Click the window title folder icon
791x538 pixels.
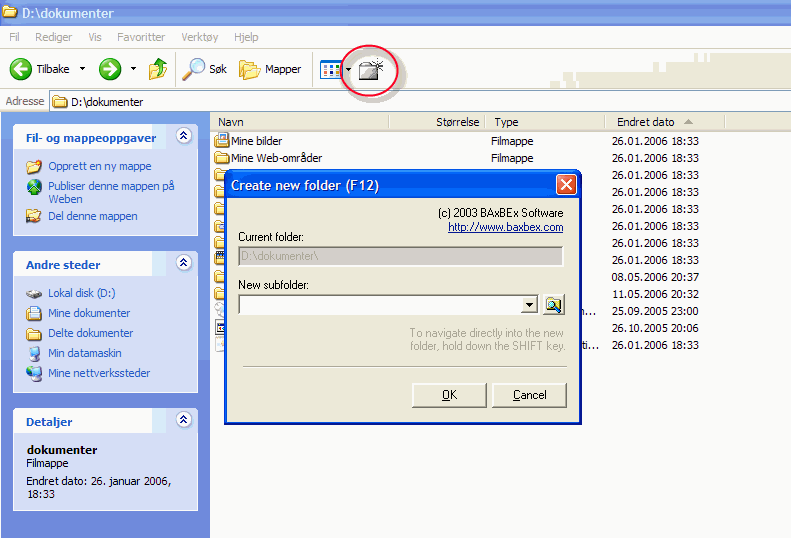[10, 12]
